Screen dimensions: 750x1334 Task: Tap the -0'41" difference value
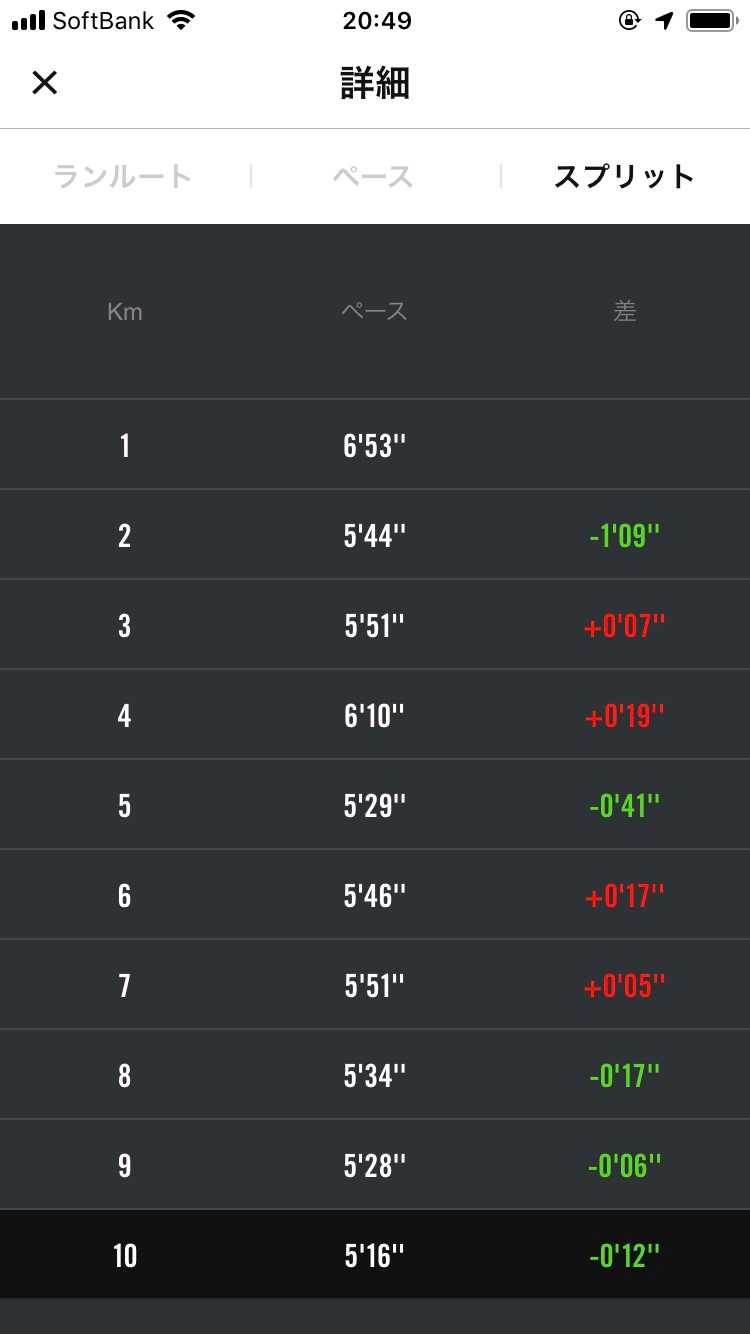[624, 806]
